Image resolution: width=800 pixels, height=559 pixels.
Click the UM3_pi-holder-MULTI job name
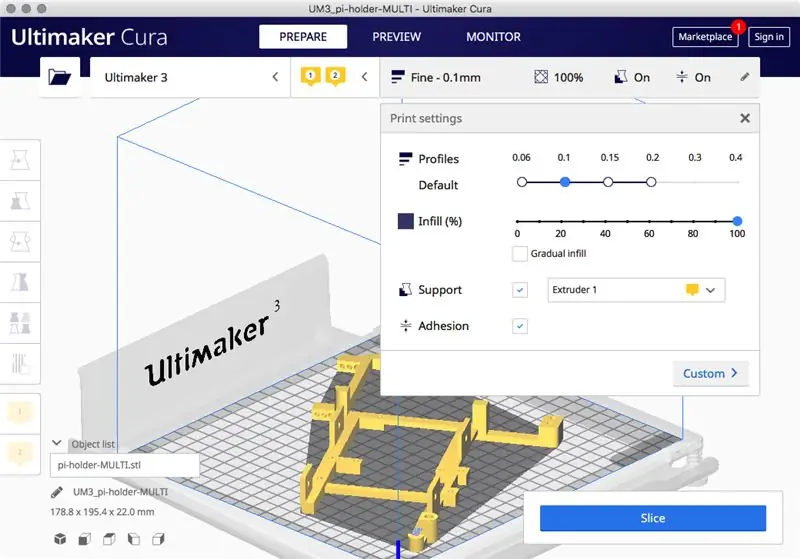click(x=120, y=492)
